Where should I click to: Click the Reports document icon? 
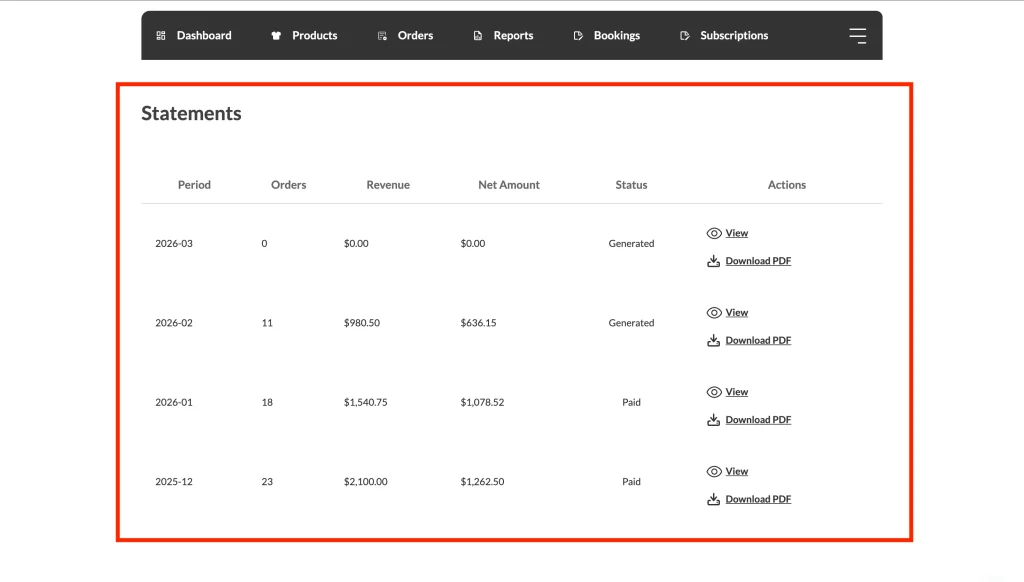coord(478,35)
